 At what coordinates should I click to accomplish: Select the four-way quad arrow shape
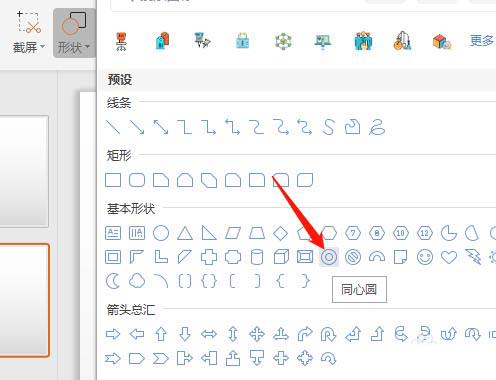point(257,334)
